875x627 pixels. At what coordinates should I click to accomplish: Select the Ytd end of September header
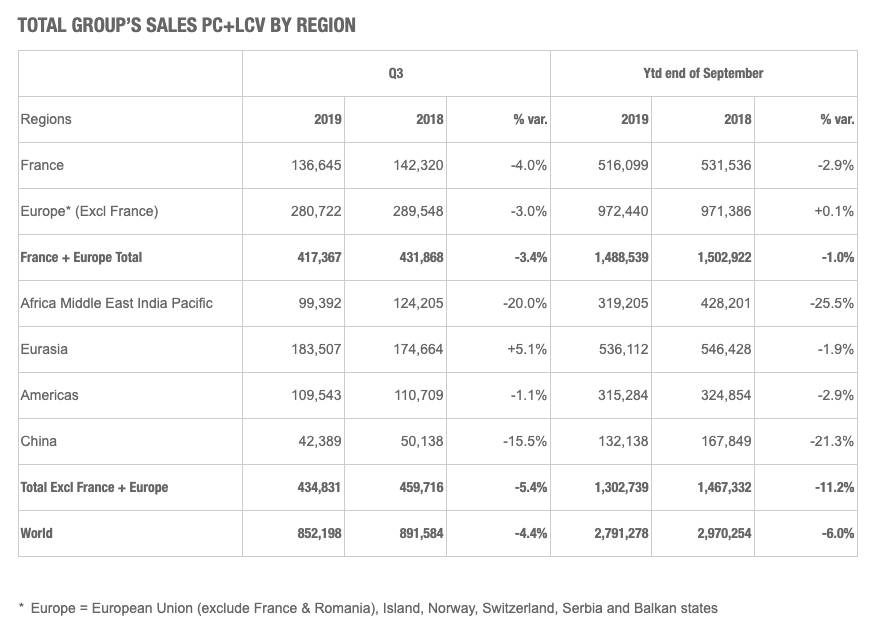(703, 73)
